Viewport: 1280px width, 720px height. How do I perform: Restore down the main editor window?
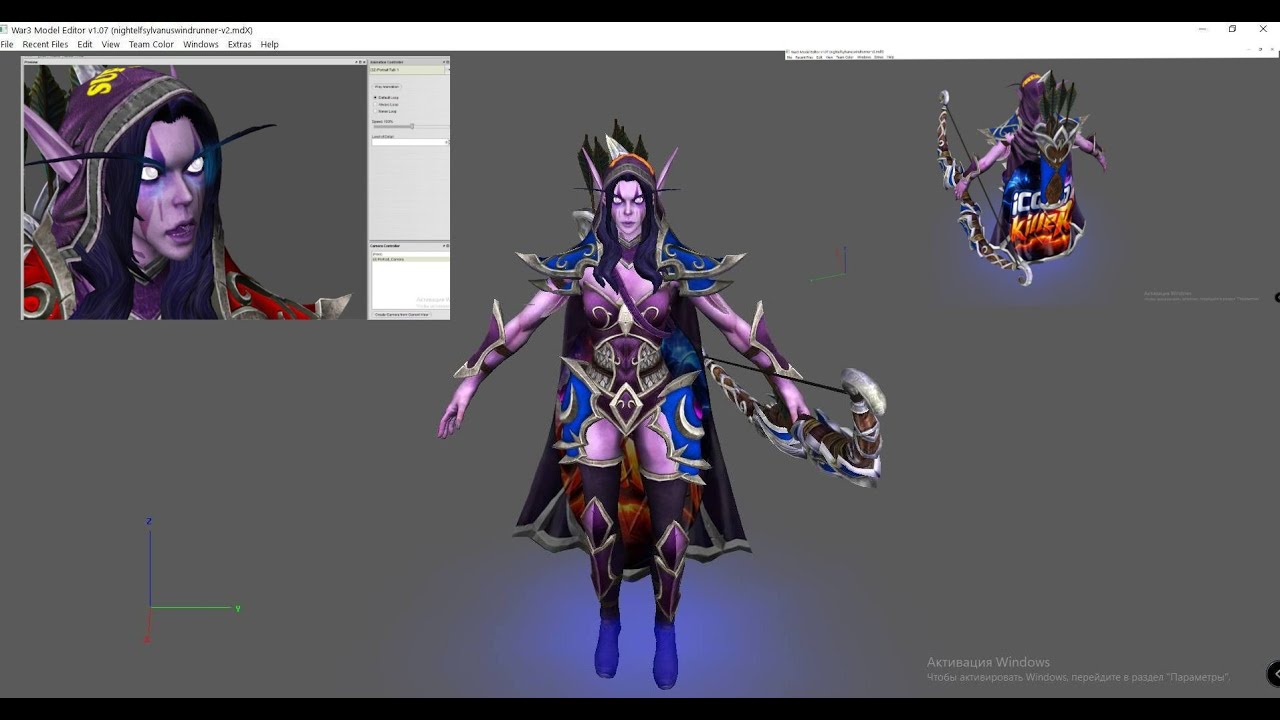(1233, 29)
